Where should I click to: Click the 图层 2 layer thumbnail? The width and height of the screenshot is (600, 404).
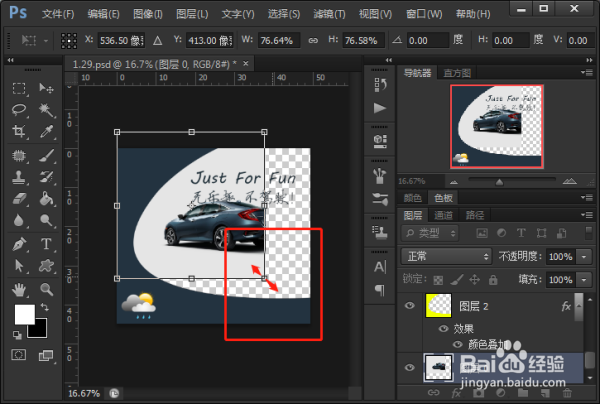pos(438,306)
